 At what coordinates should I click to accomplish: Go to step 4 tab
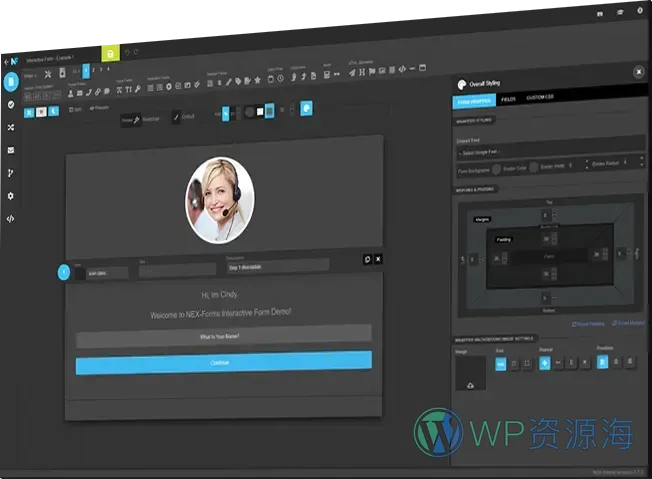pyautogui.click(x=109, y=69)
